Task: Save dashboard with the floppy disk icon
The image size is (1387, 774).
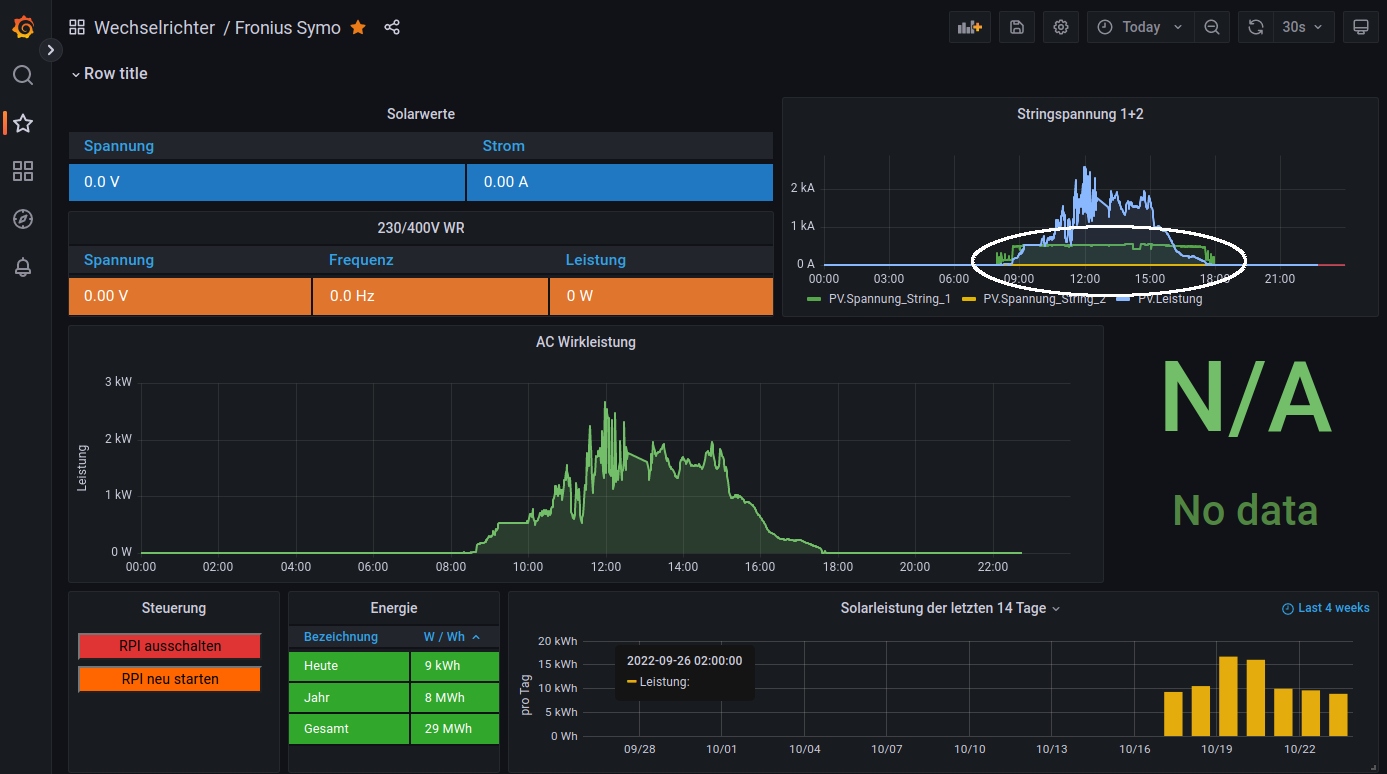Action: tap(1016, 27)
